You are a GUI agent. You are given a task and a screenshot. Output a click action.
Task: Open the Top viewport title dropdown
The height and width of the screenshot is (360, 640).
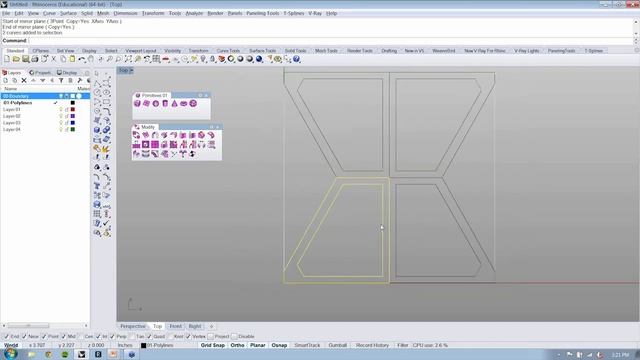(131, 71)
